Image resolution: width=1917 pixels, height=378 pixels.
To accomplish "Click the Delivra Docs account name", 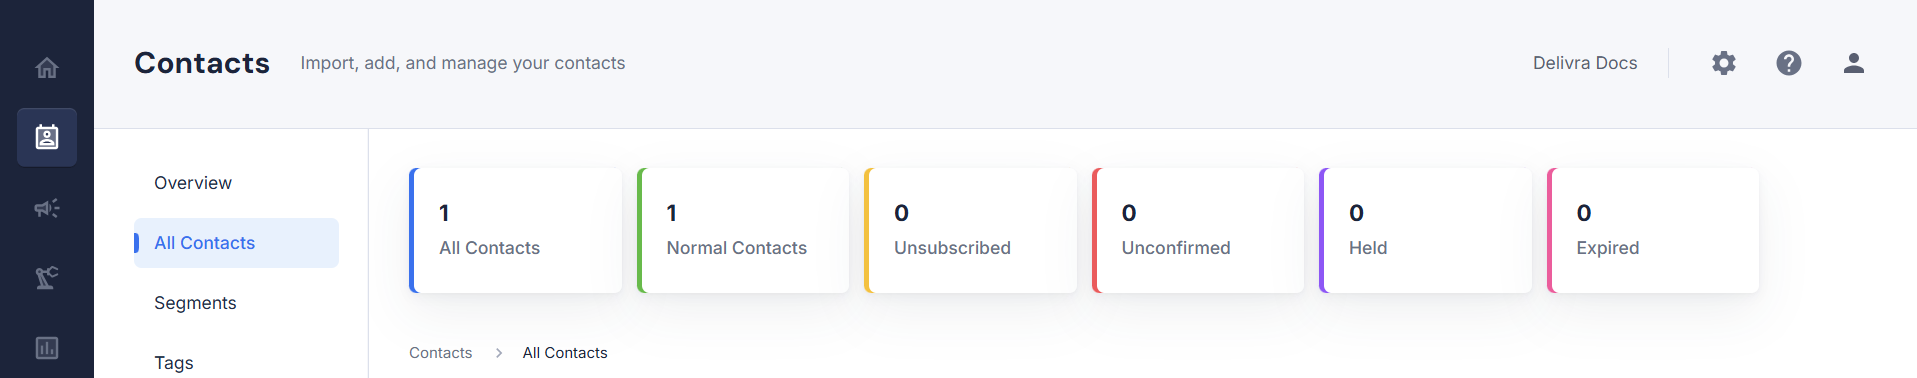I will click(1585, 63).
